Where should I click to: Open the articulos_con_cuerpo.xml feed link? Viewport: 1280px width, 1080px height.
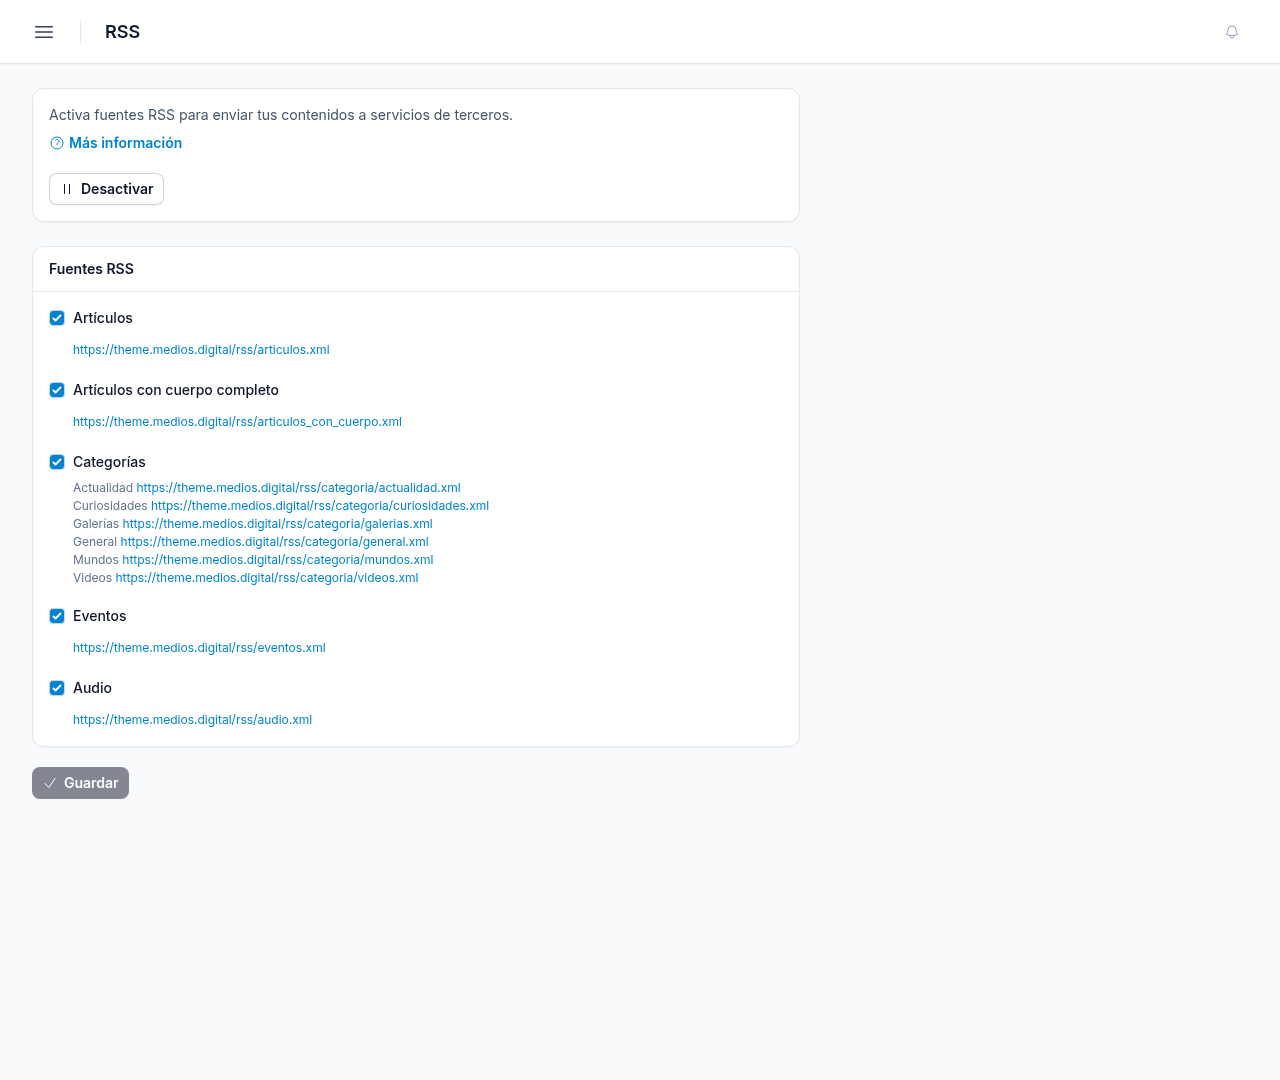[x=237, y=422]
